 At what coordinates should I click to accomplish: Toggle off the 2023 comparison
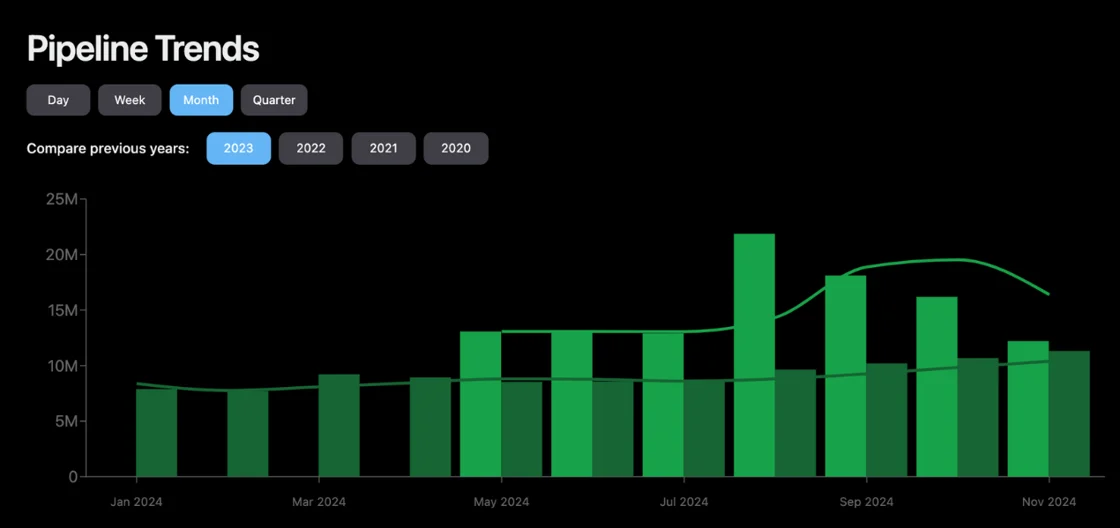point(238,148)
